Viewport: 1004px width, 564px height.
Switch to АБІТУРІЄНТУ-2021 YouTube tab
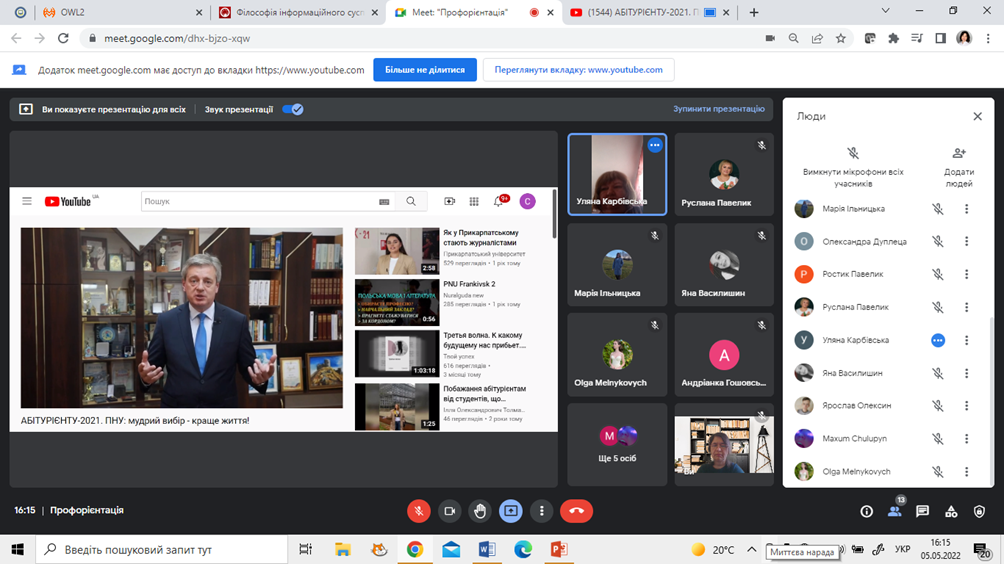[640, 13]
